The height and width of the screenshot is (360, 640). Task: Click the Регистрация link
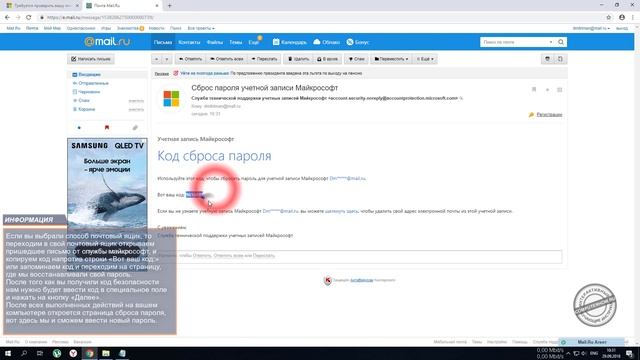tap(549, 115)
